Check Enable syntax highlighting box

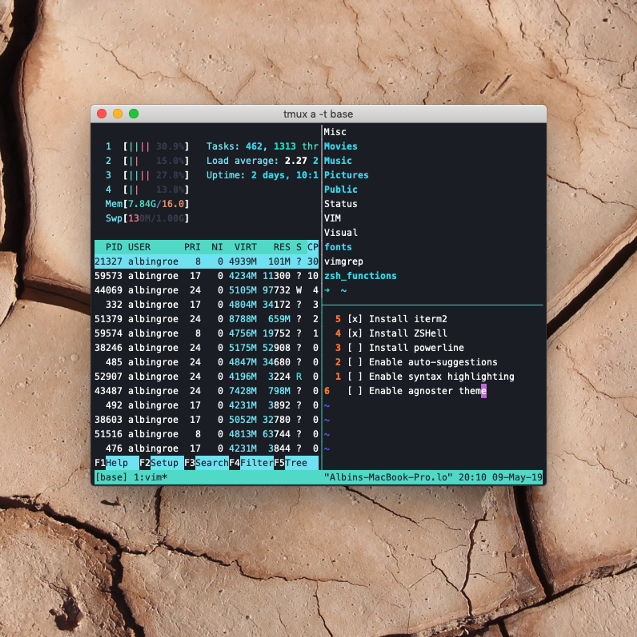(354, 377)
